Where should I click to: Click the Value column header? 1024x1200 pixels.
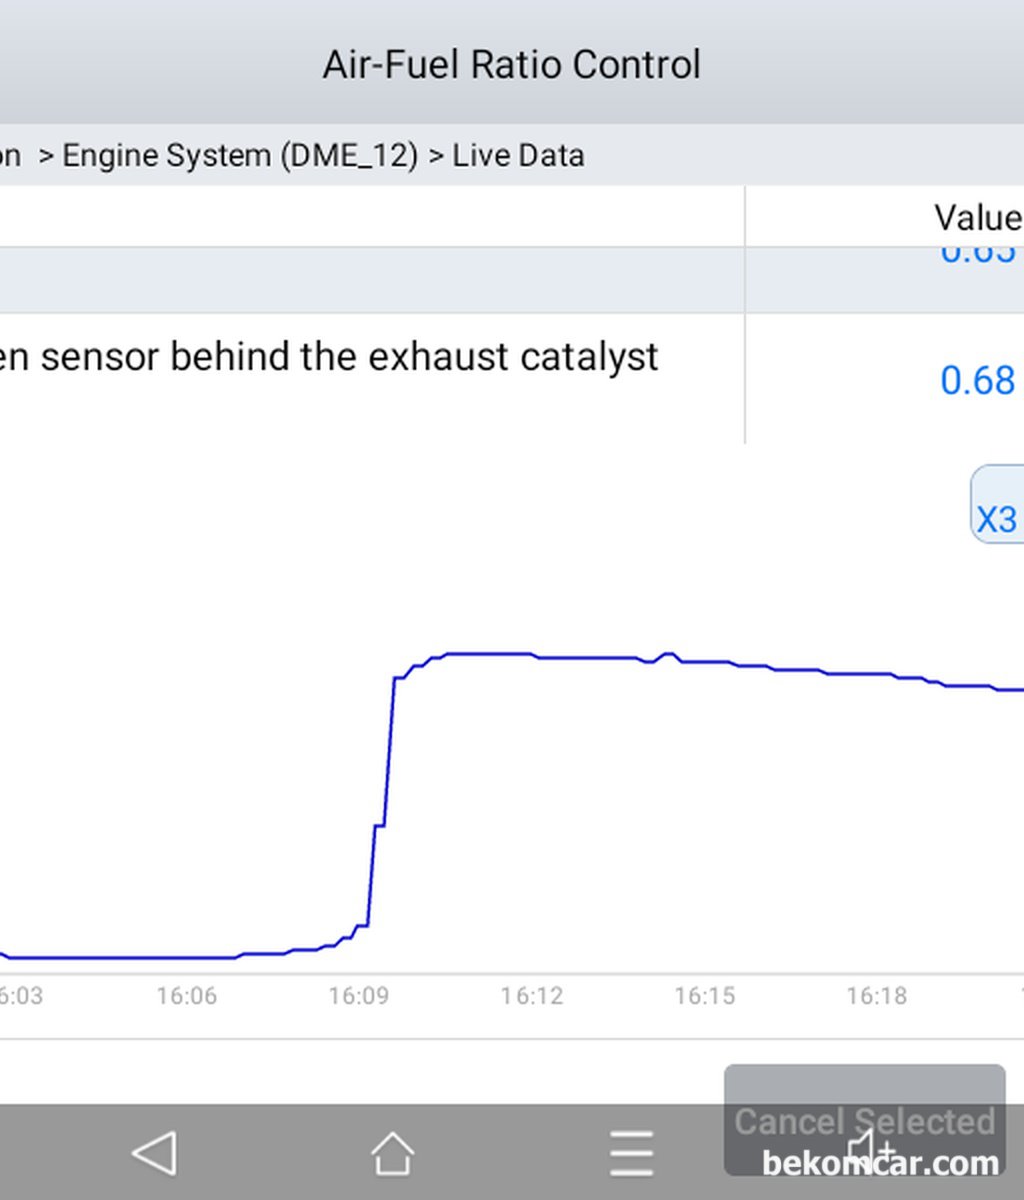tap(977, 217)
